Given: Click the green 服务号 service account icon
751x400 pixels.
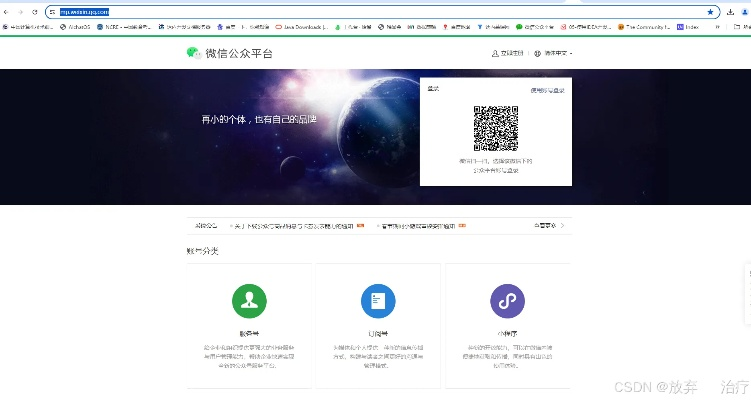Looking at the screenshot, I should [249, 301].
